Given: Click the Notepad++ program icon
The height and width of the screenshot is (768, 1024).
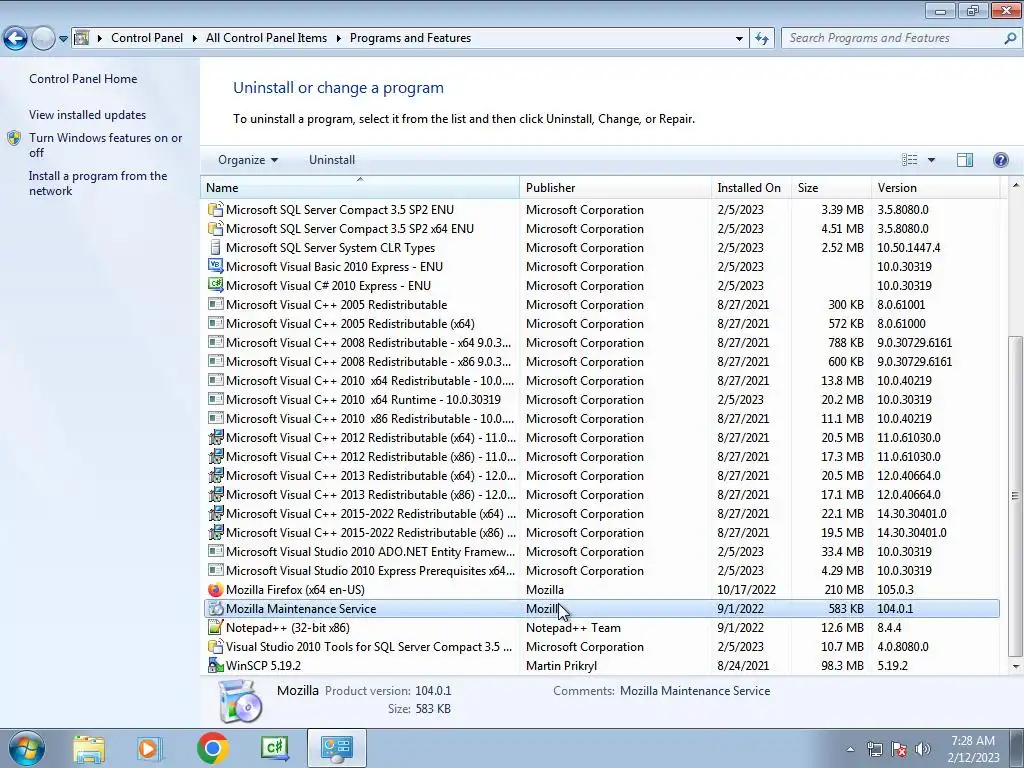Looking at the screenshot, I should 215,628.
